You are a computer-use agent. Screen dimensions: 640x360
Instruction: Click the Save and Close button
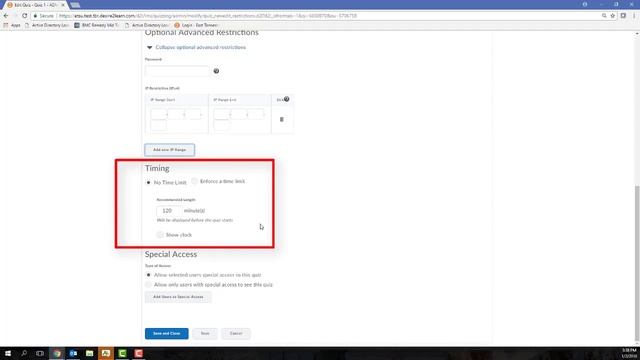(x=167, y=333)
